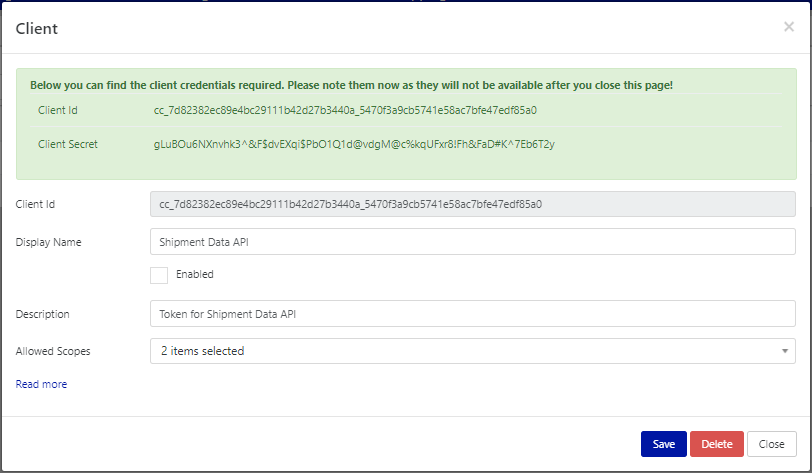This screenshot has height=473, width=812.
Task: Click the Client dialog title
Action: pyautogui.click(x=37, y=29)
